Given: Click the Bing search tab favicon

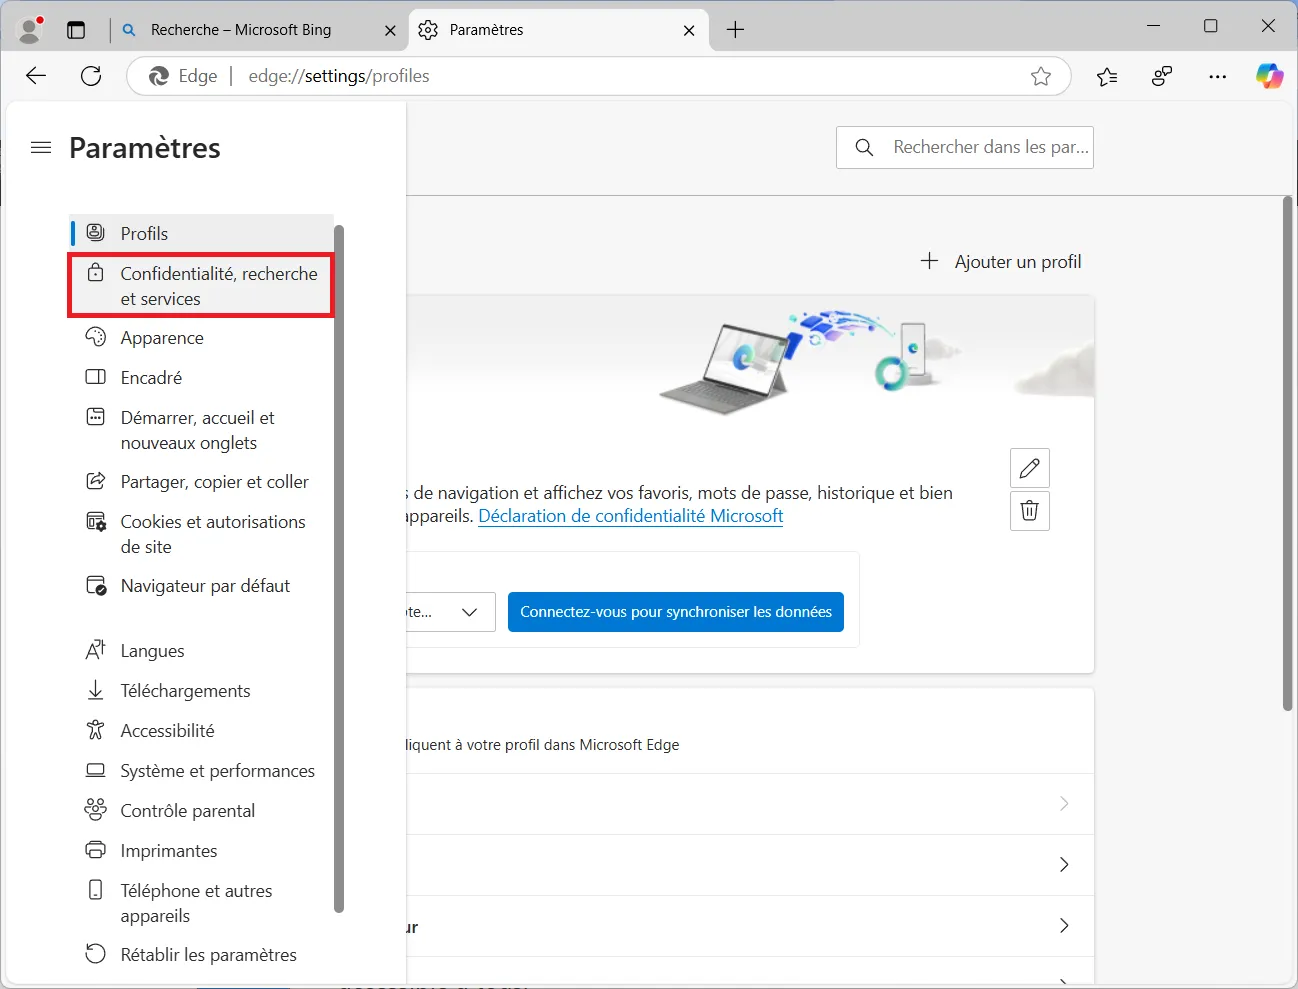Looking at the screenshot, I should pyautogui.click(x=129, y=30).
